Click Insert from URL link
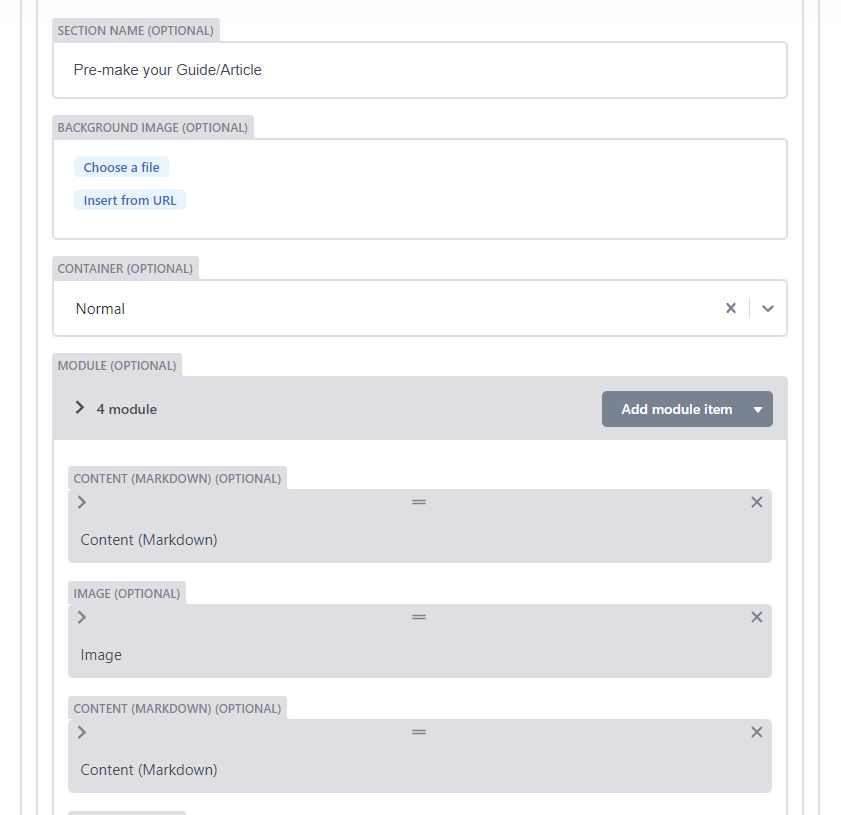The width and height of the screenshot is (841, 815). coord(130,200)
